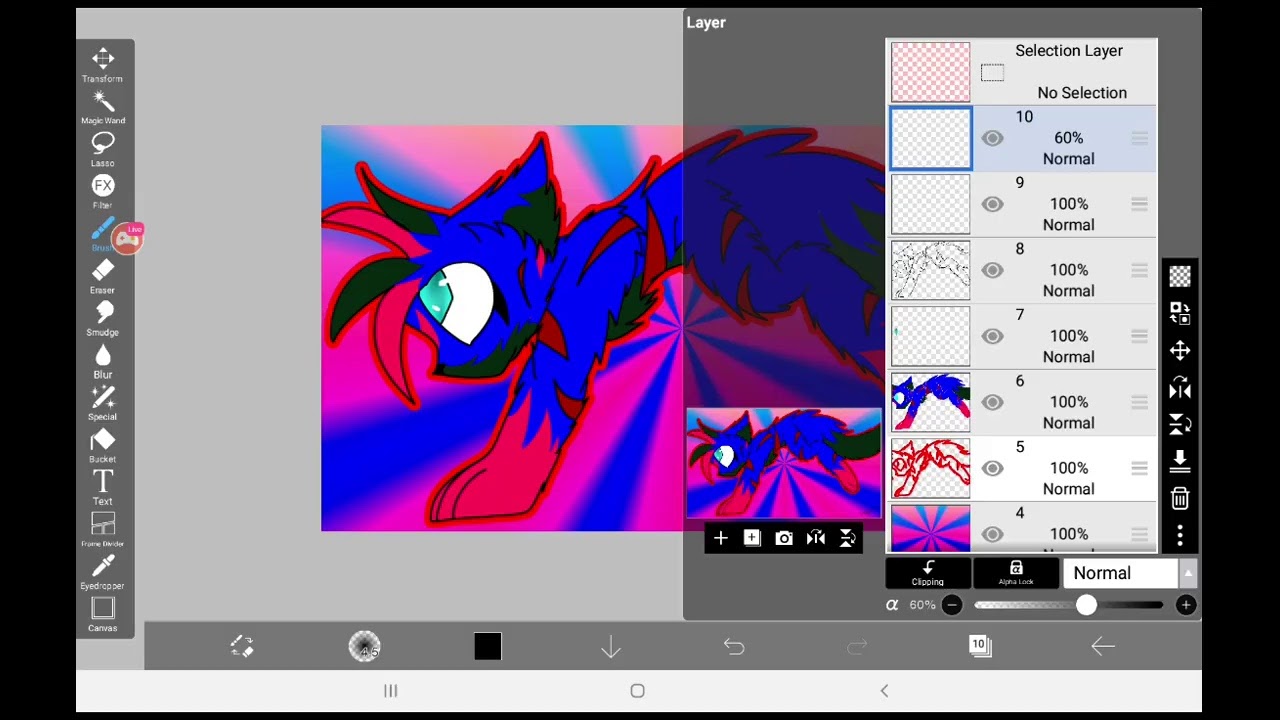Select the Eraser tool
This screenshot has height=720, width=1280.
103,276
